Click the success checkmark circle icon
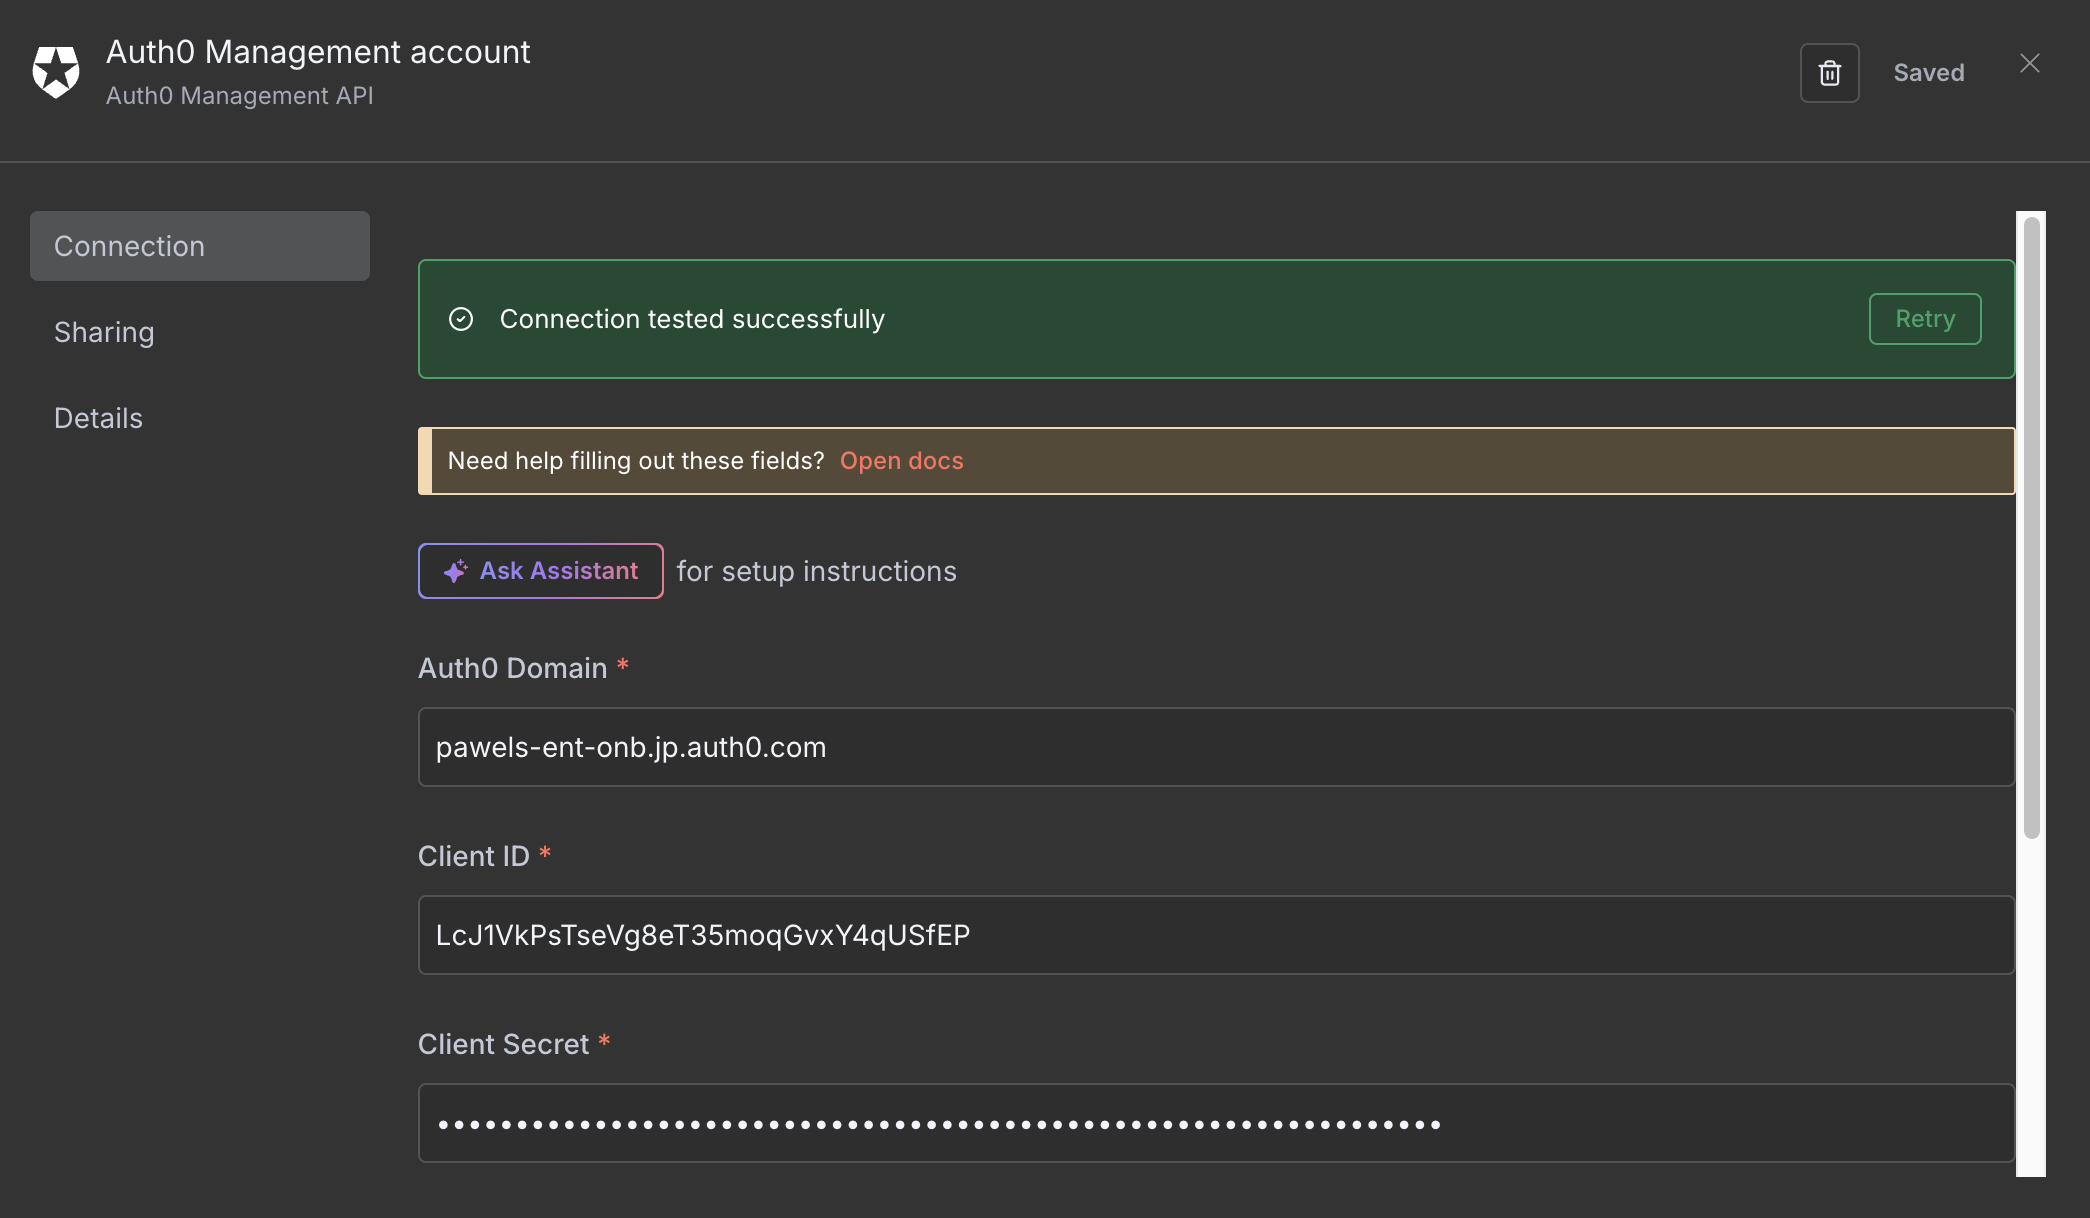 [x=461, y=319]
